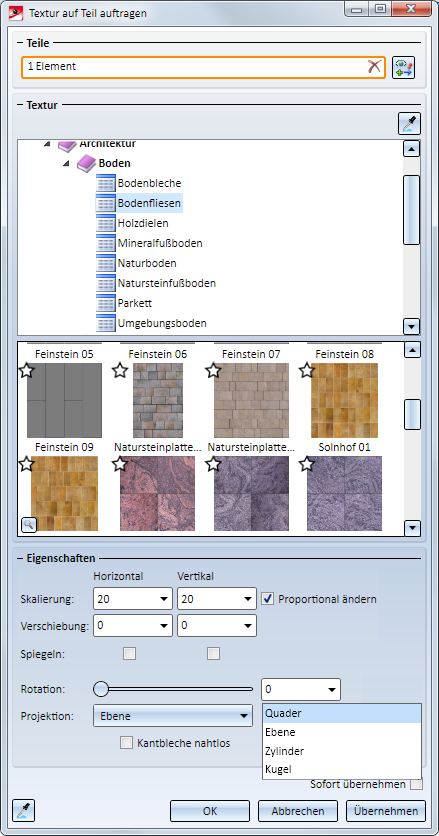Click the part selection icon next to the 1 Element field
Viewport: 439px width, 836px height.
point(403,68)
